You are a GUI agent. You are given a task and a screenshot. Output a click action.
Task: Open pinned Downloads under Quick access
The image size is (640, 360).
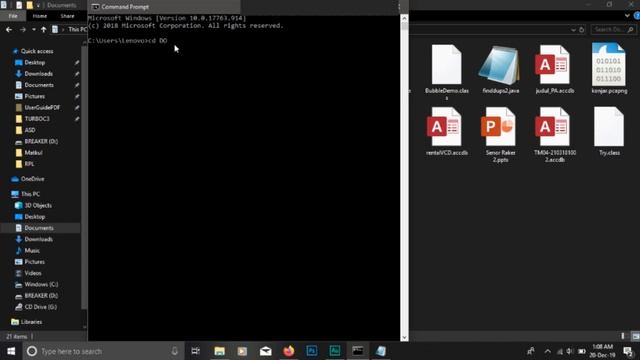(x=38, y=73)
